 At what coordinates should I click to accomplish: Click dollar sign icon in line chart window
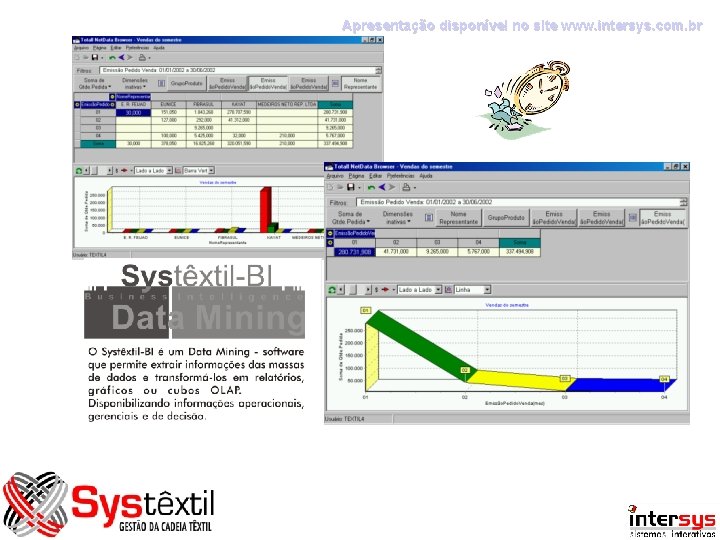pyautogui.click(x=377, y=290)
